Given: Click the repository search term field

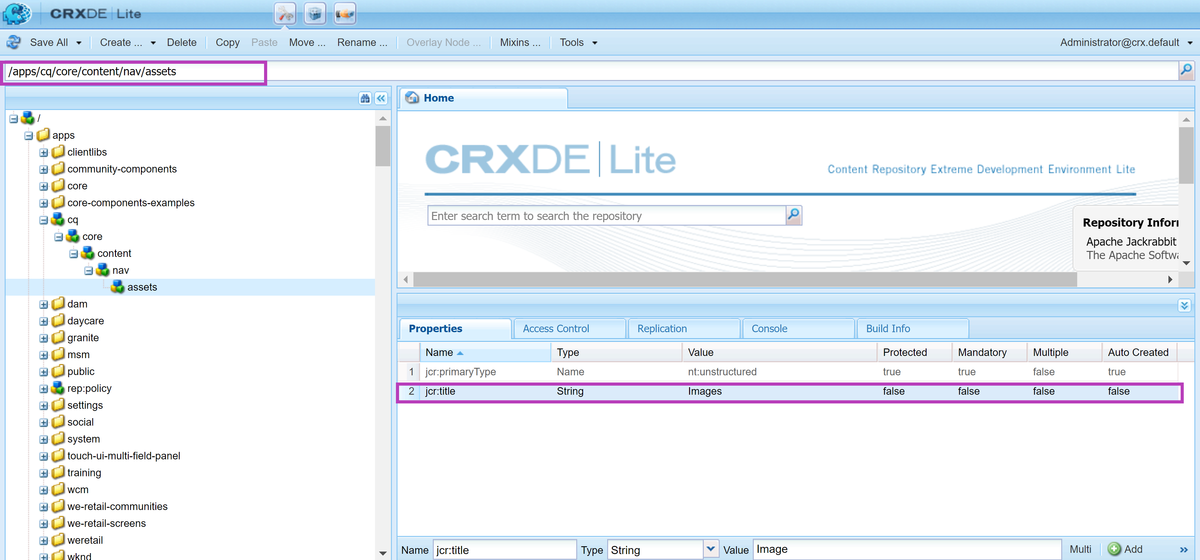Looking at the screenshot, I should (x=606, y=215).
